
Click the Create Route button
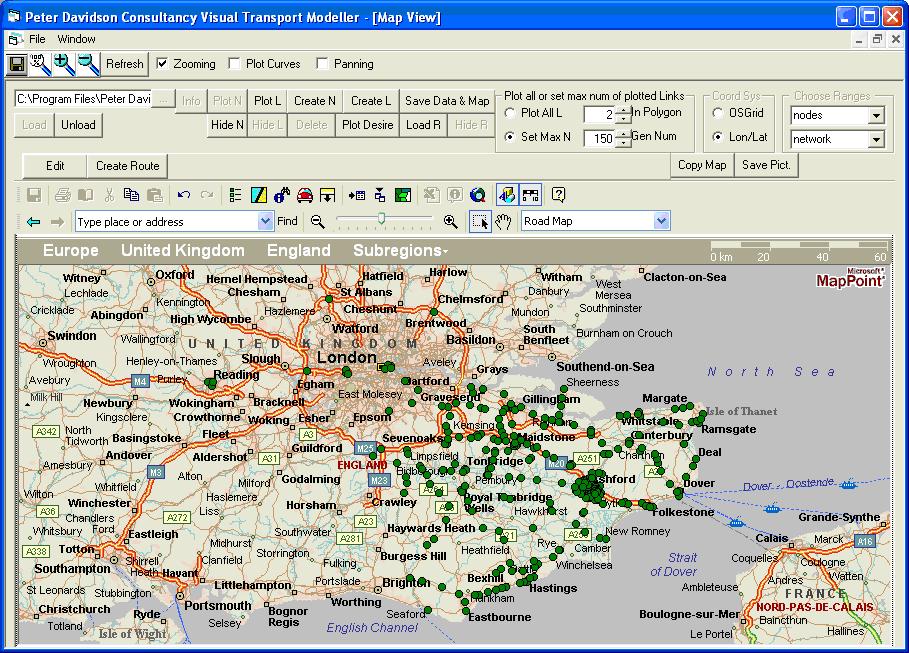pos(127,166)
